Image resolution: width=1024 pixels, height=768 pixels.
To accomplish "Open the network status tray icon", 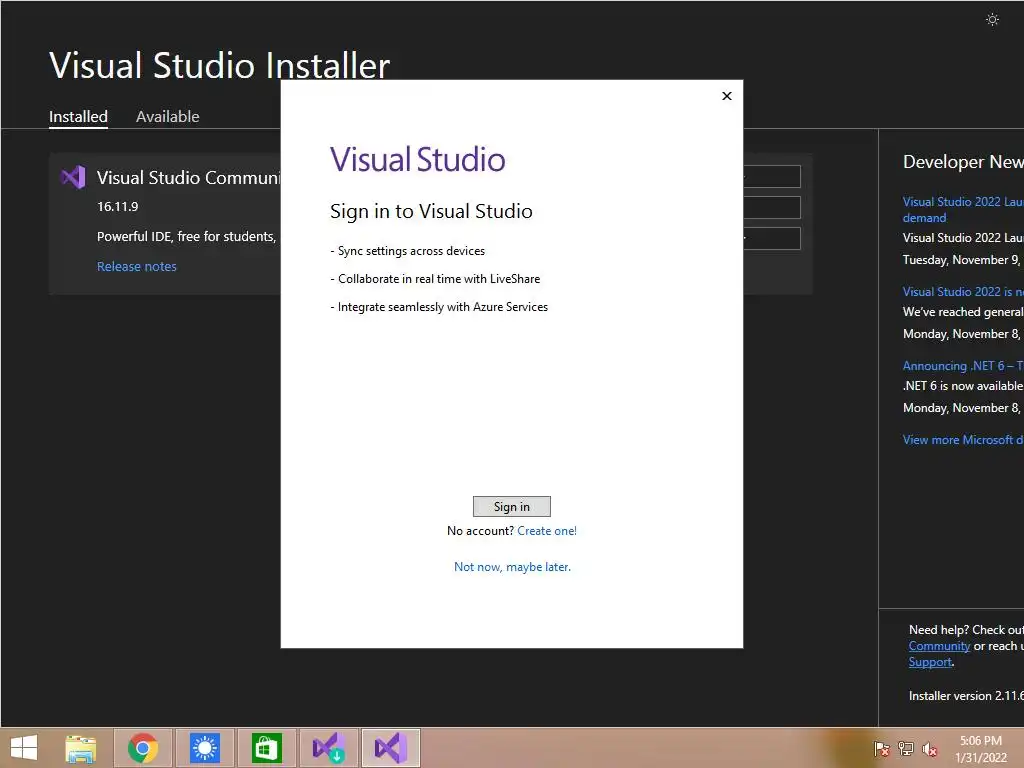I will click(x=906, y=748).
